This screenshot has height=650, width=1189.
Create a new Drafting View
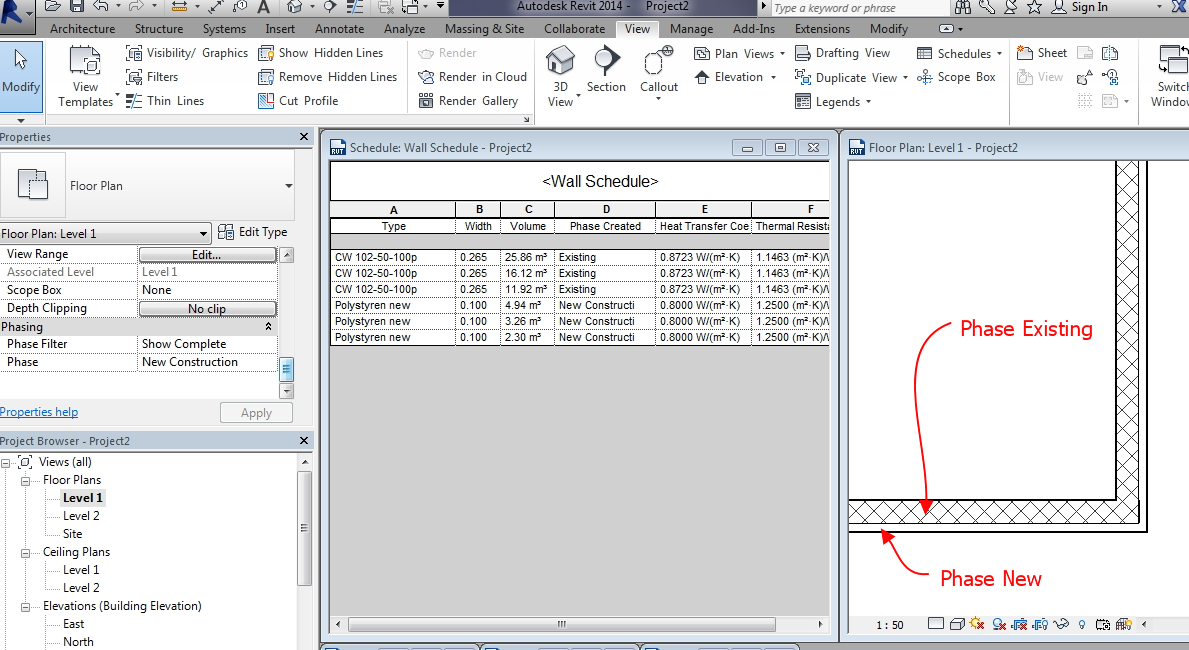tap(842, 53)
